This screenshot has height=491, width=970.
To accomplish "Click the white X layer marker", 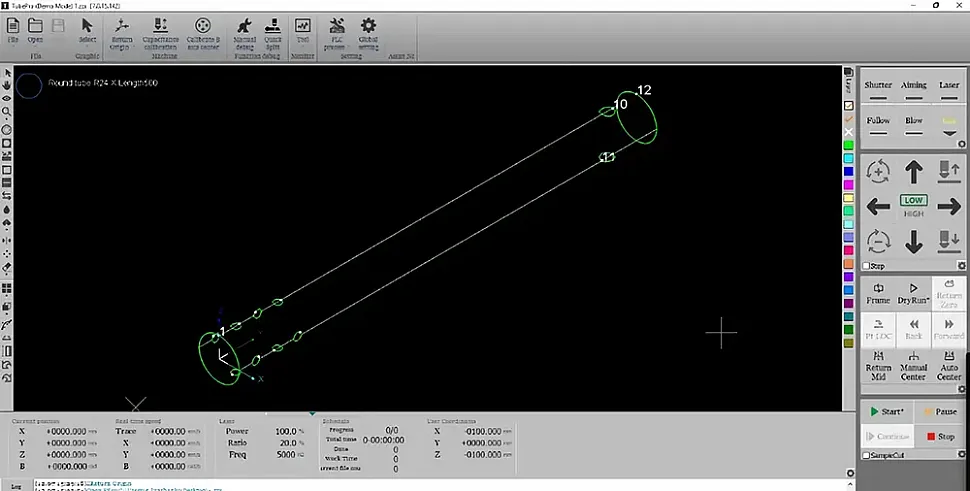I will point(849,132).
